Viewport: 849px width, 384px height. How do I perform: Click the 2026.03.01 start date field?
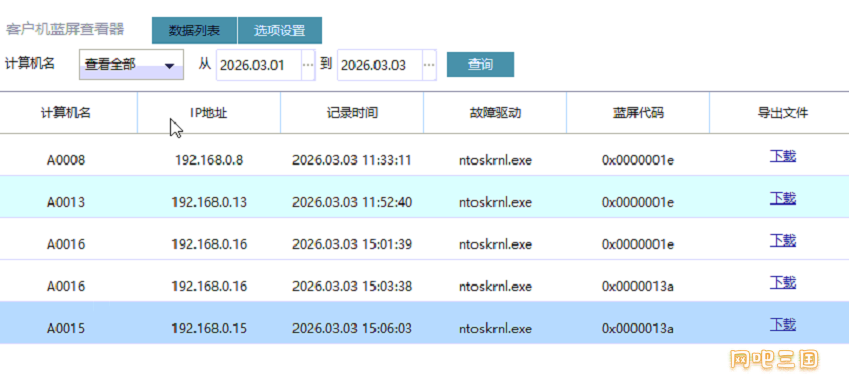[259, 65]
